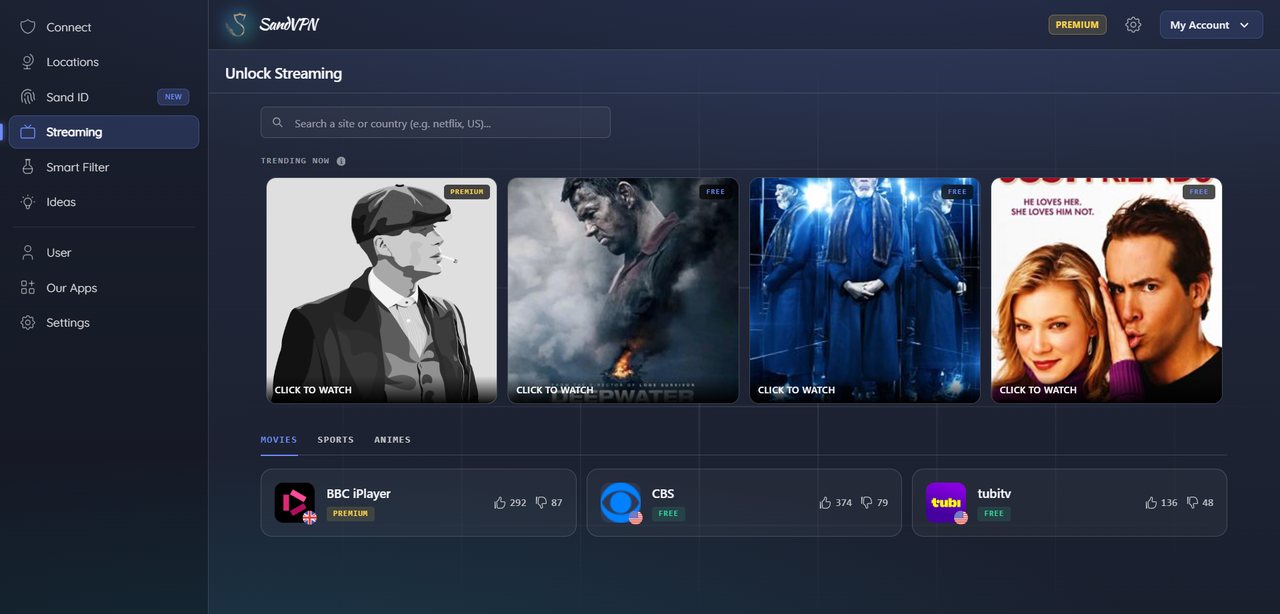Click the tubi logo icon
This screenshot has height=614, width=1280.
[x=946, y=503]
